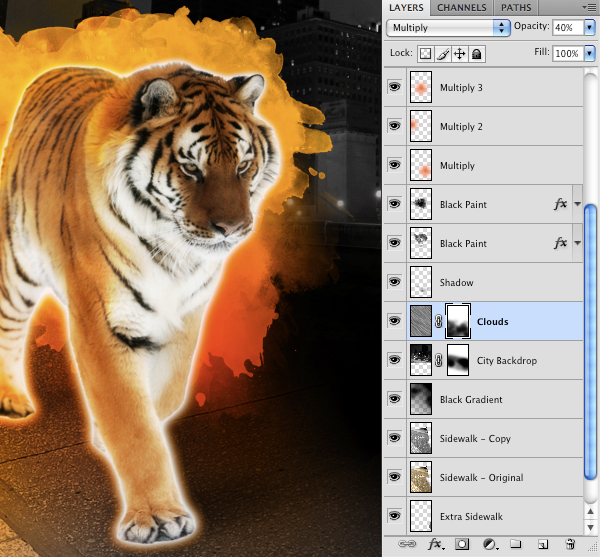Screen dimensions: 600x557
Task: Add a layer mask with the mask icon
Action: coord(462,544)
